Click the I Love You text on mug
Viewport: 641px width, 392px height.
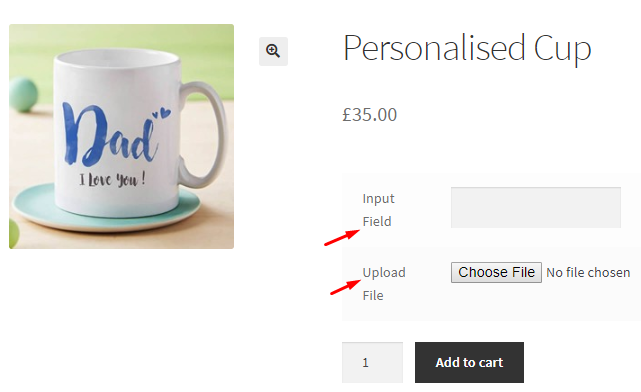point(112,179)
